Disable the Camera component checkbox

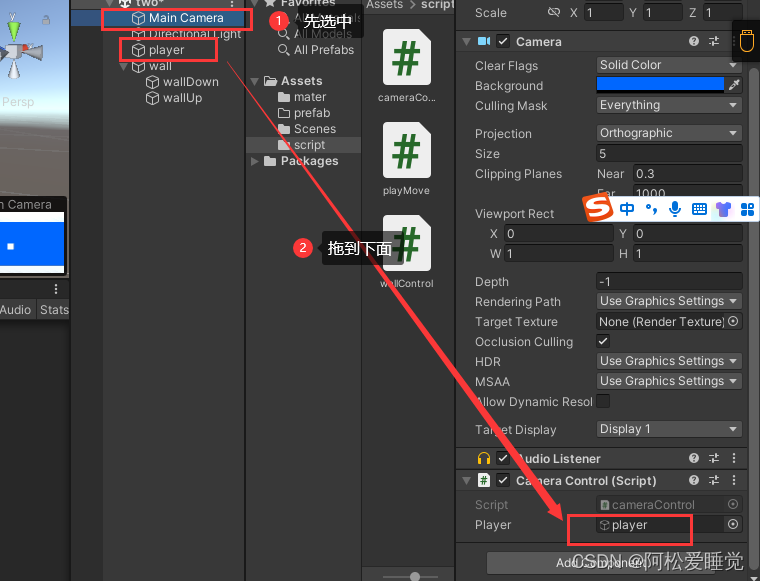click(503, 42)
